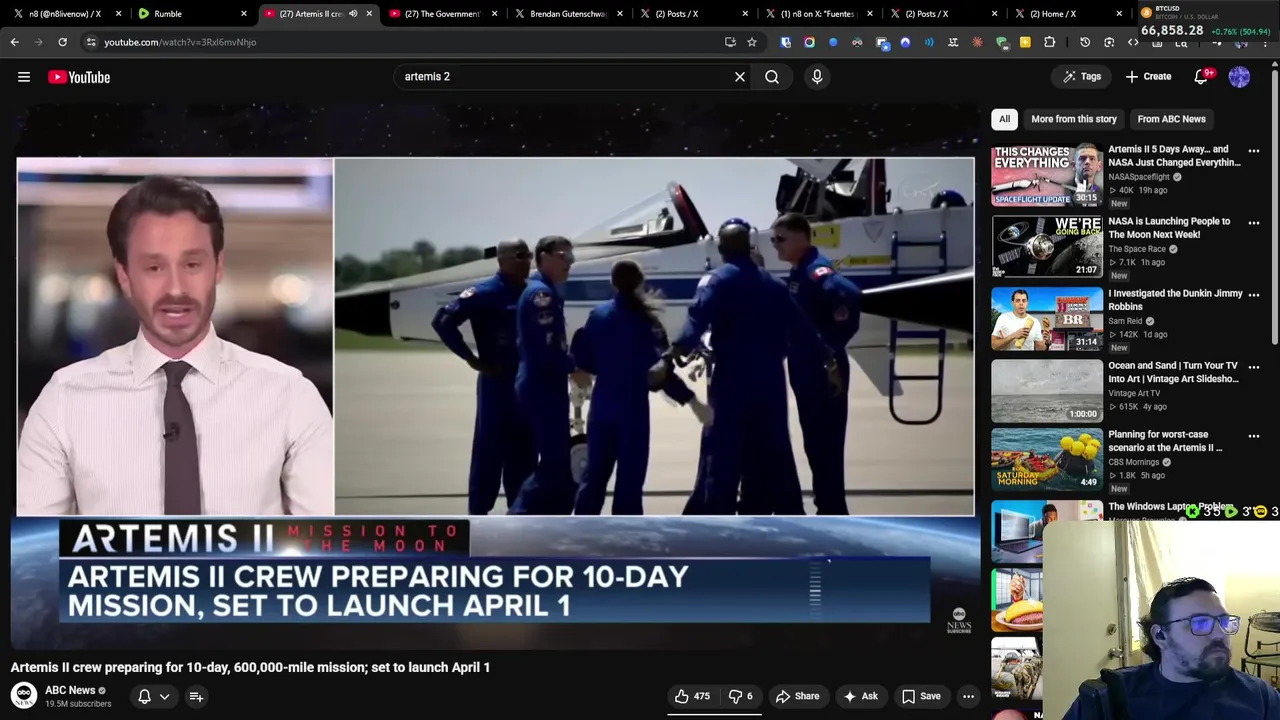The width and height of the screenshot is (1280, 720).
Task: Click the add-to-queue icon beside bell
Action: (196, 697)
